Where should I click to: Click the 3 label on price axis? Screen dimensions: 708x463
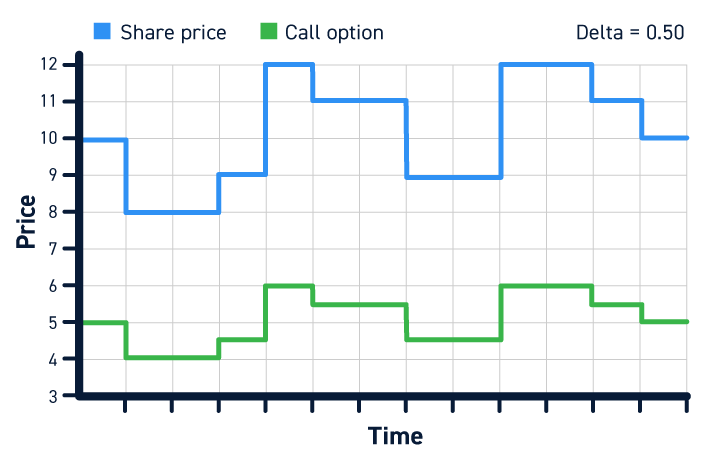tap(53, 397)
